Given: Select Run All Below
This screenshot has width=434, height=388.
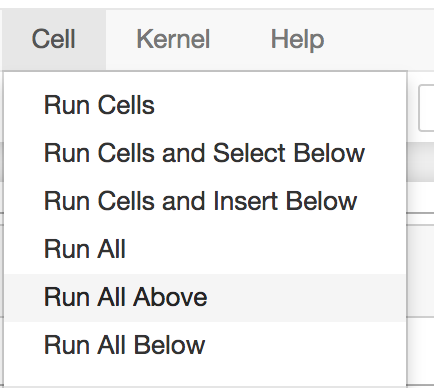Looking at the screenshot, I should tap(205, 345).
